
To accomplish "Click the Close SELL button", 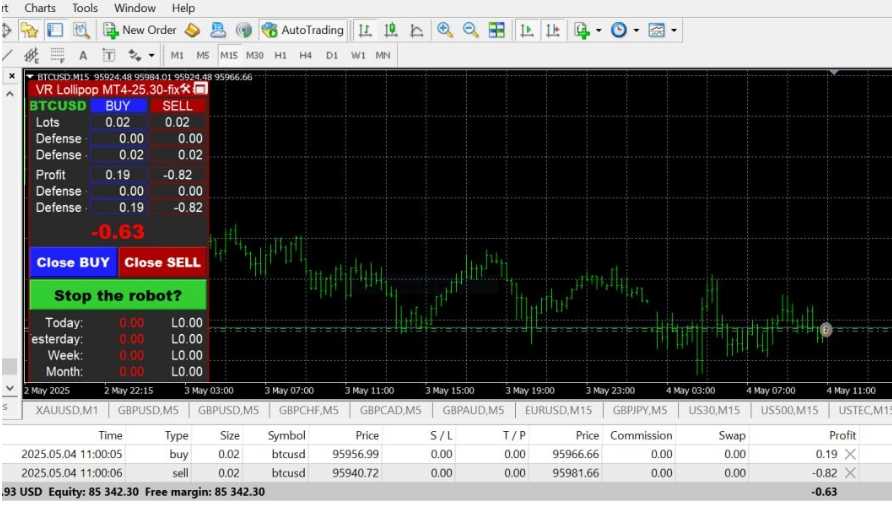I will click(163, 262).
